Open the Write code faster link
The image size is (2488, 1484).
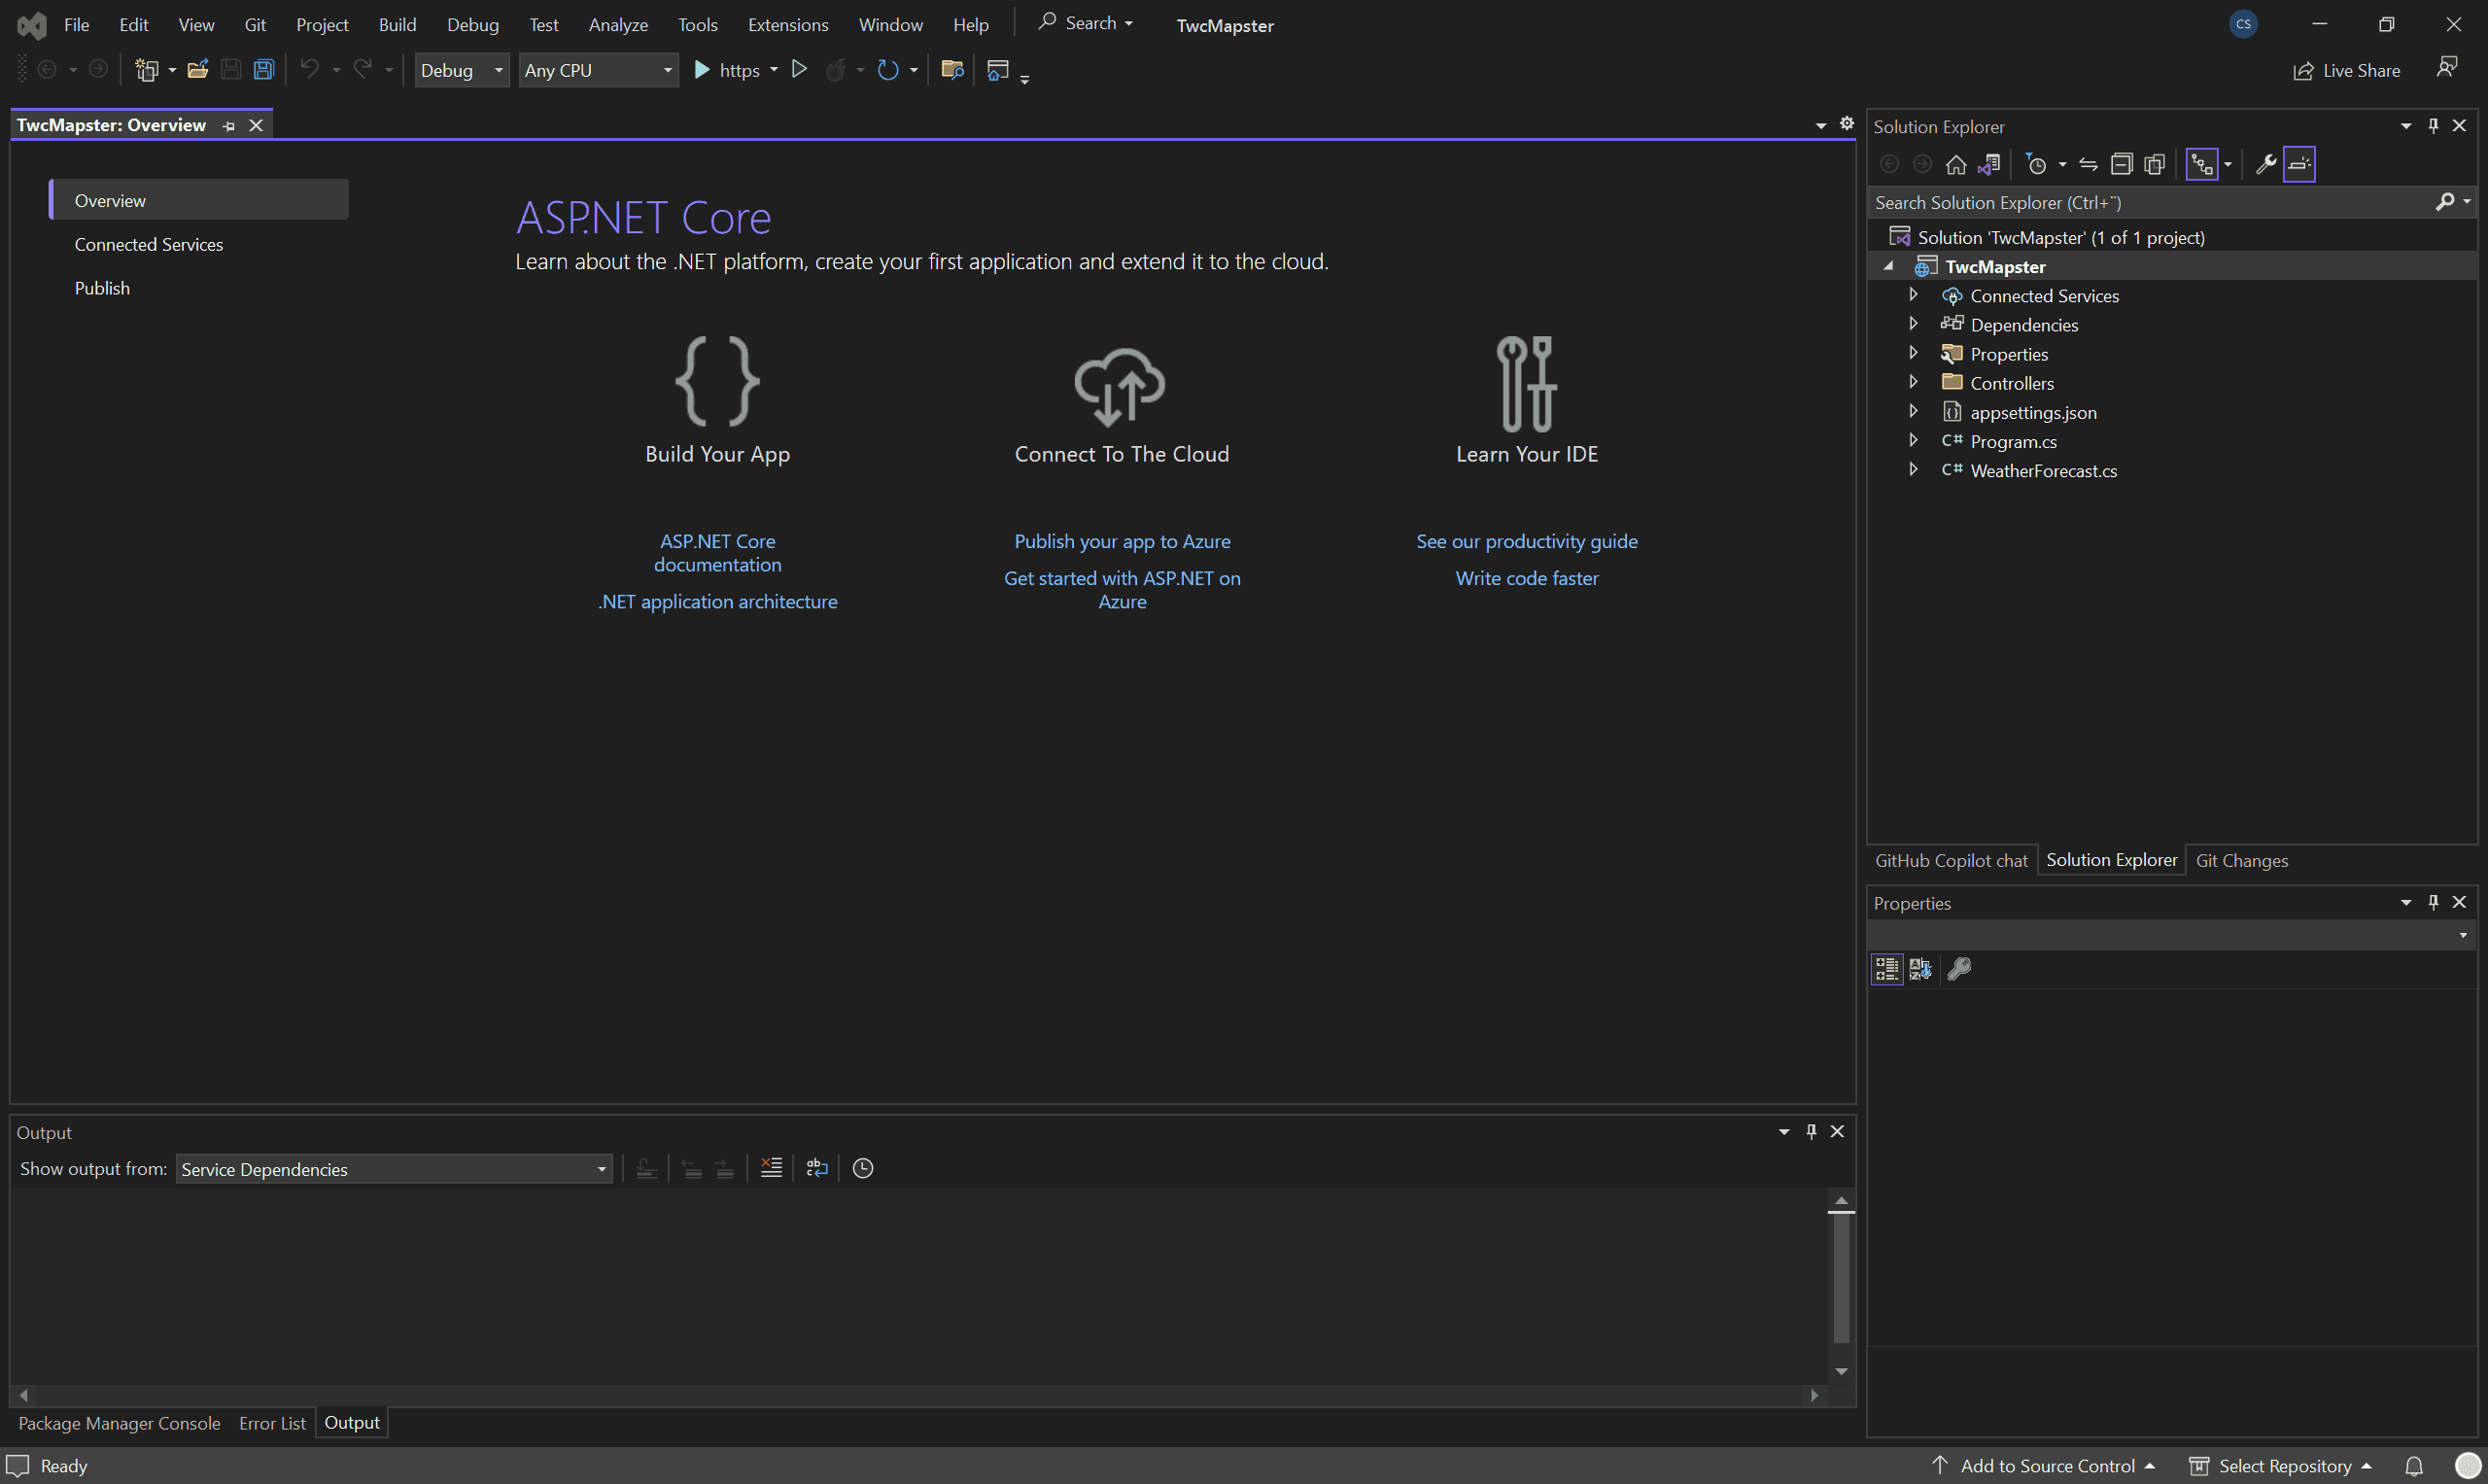(x=1527, y=579)
